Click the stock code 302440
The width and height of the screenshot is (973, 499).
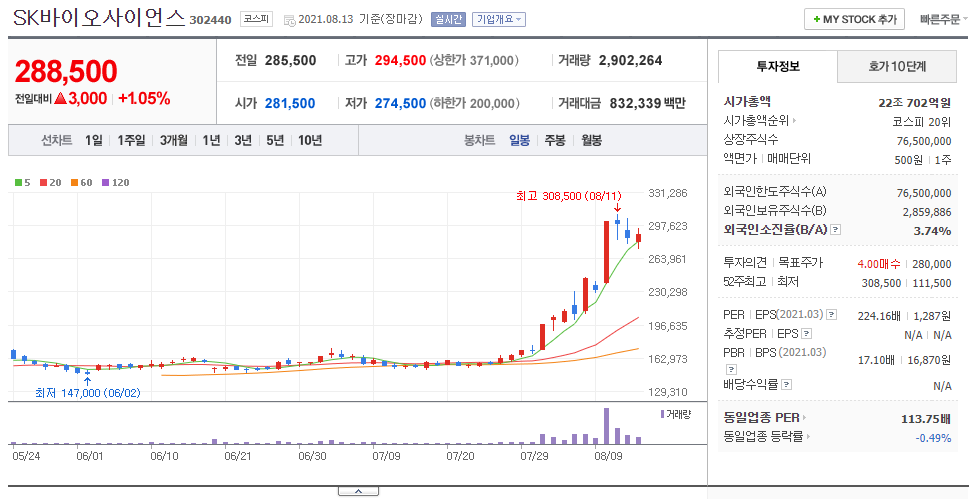[x=210, y=20]
